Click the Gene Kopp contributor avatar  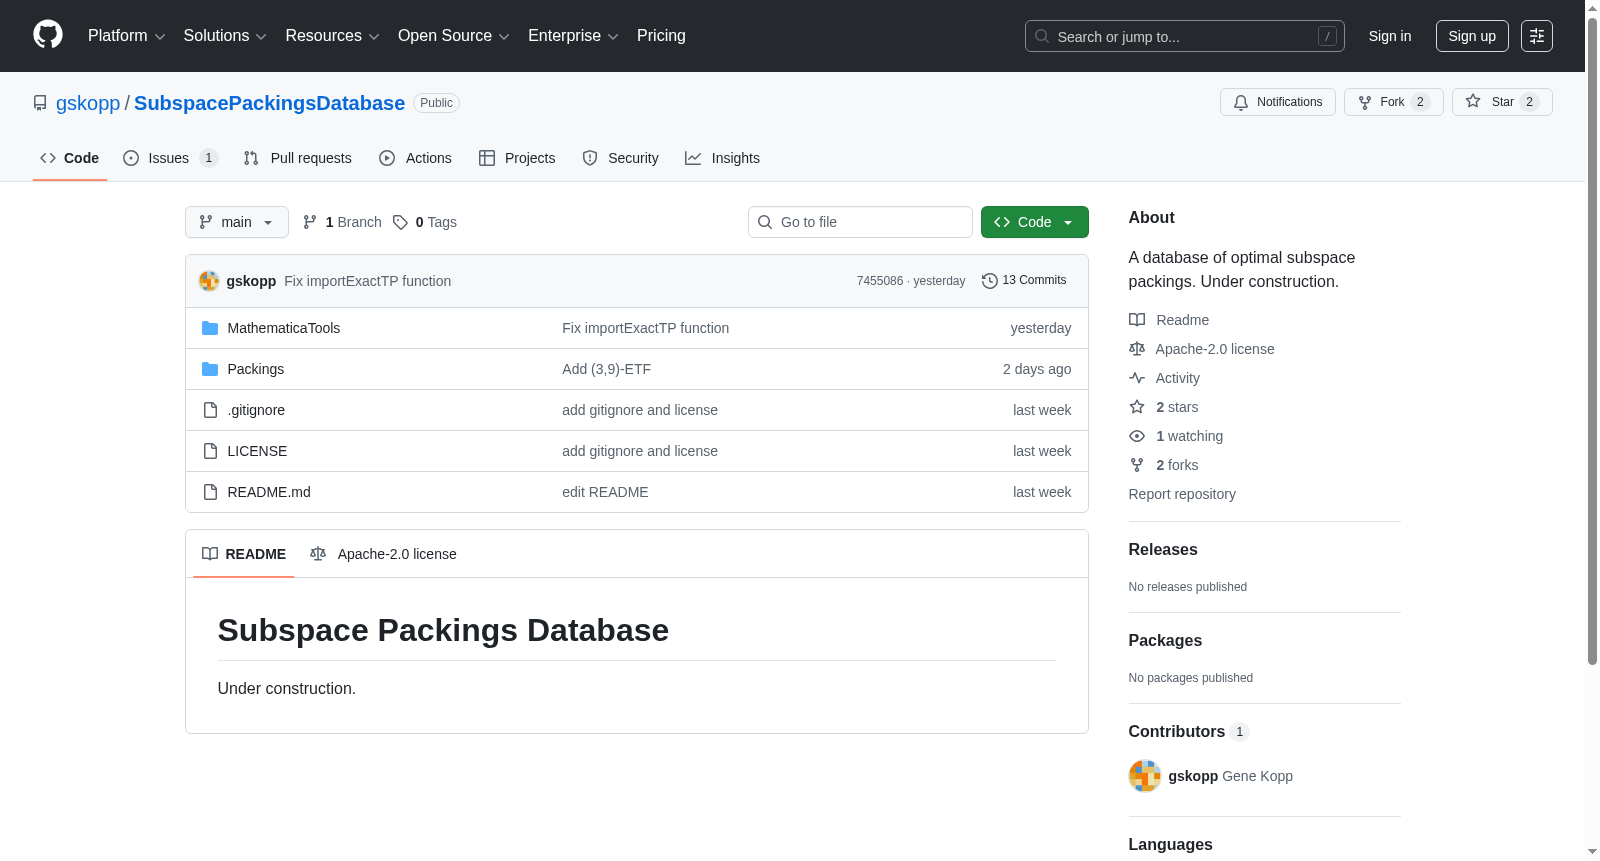pyautogui.click(x=1145, y=776)
